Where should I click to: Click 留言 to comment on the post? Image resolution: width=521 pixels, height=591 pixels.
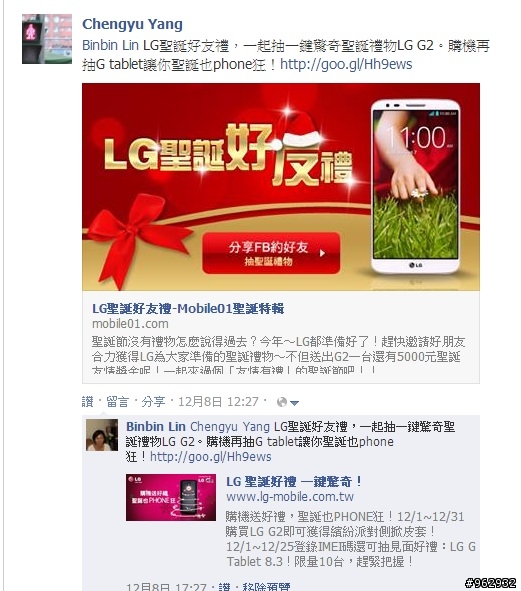tap(117, 402)
